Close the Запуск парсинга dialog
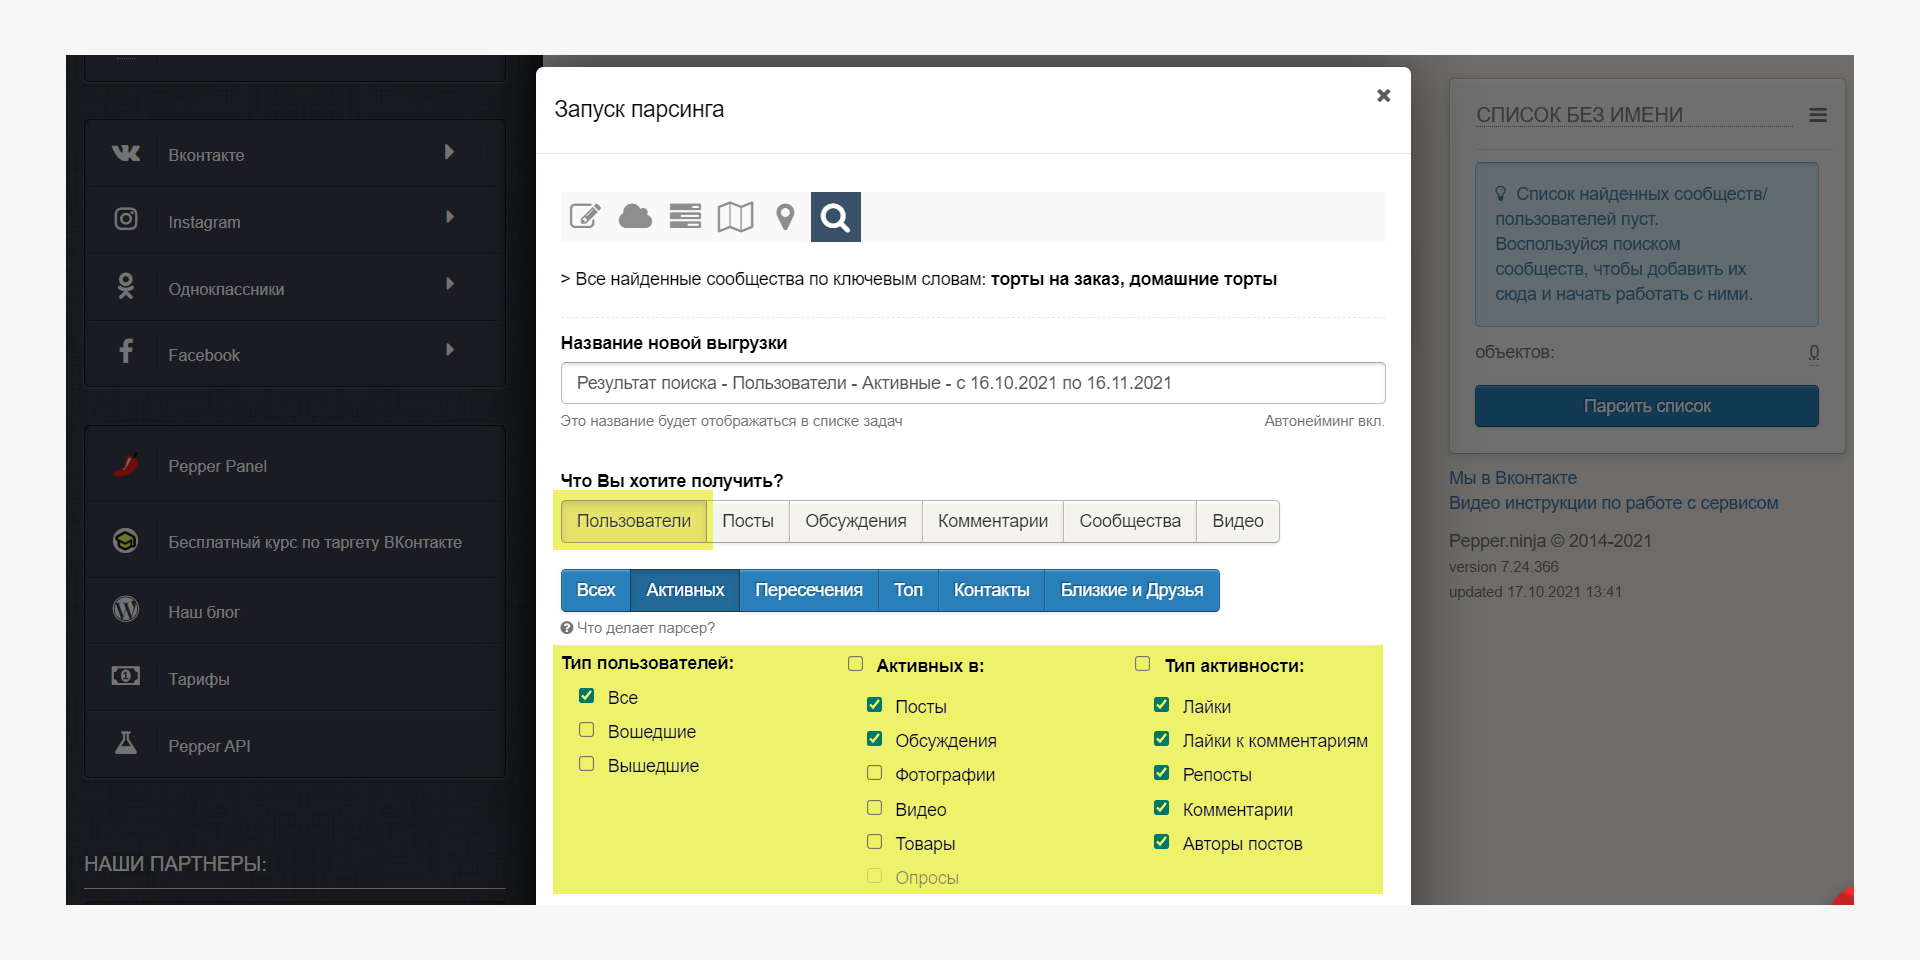 click(1383, 96)
